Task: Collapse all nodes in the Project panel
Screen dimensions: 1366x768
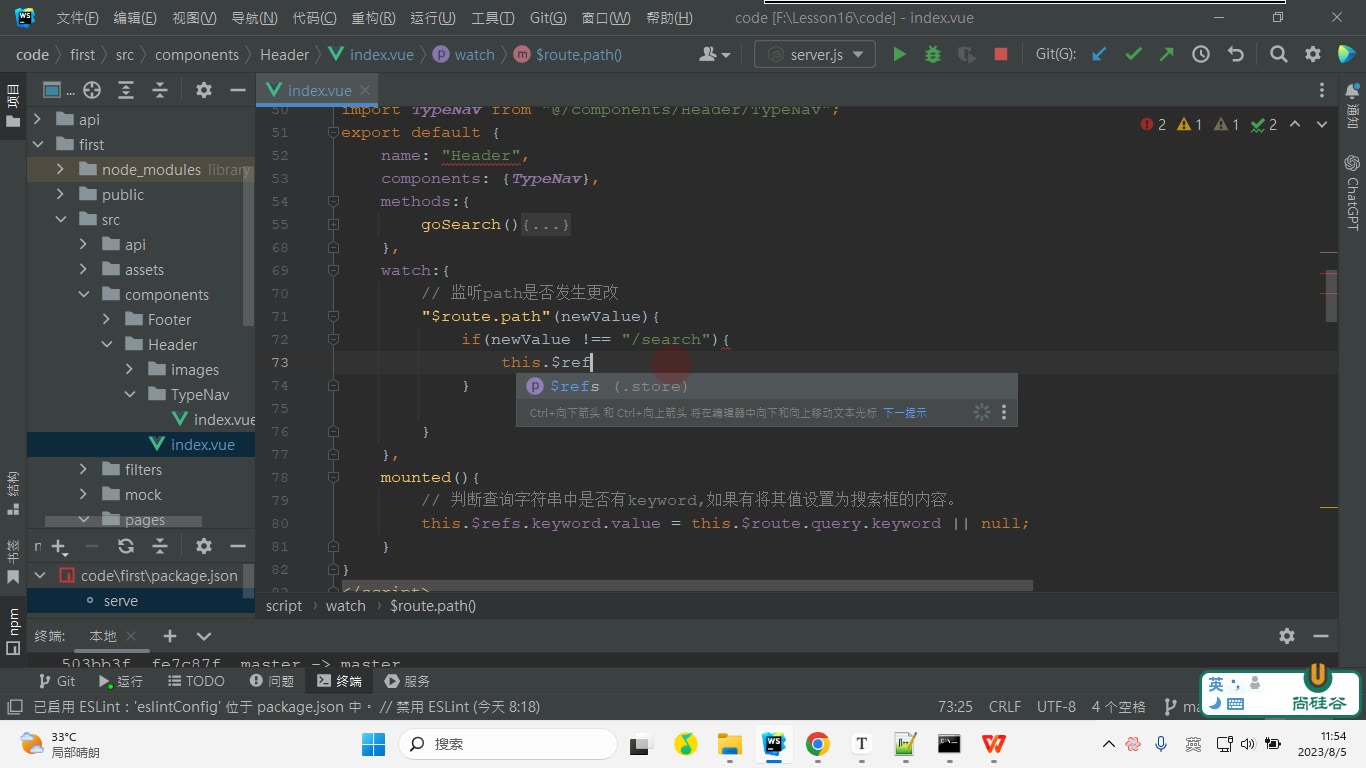Action: [x=159, y=90]
